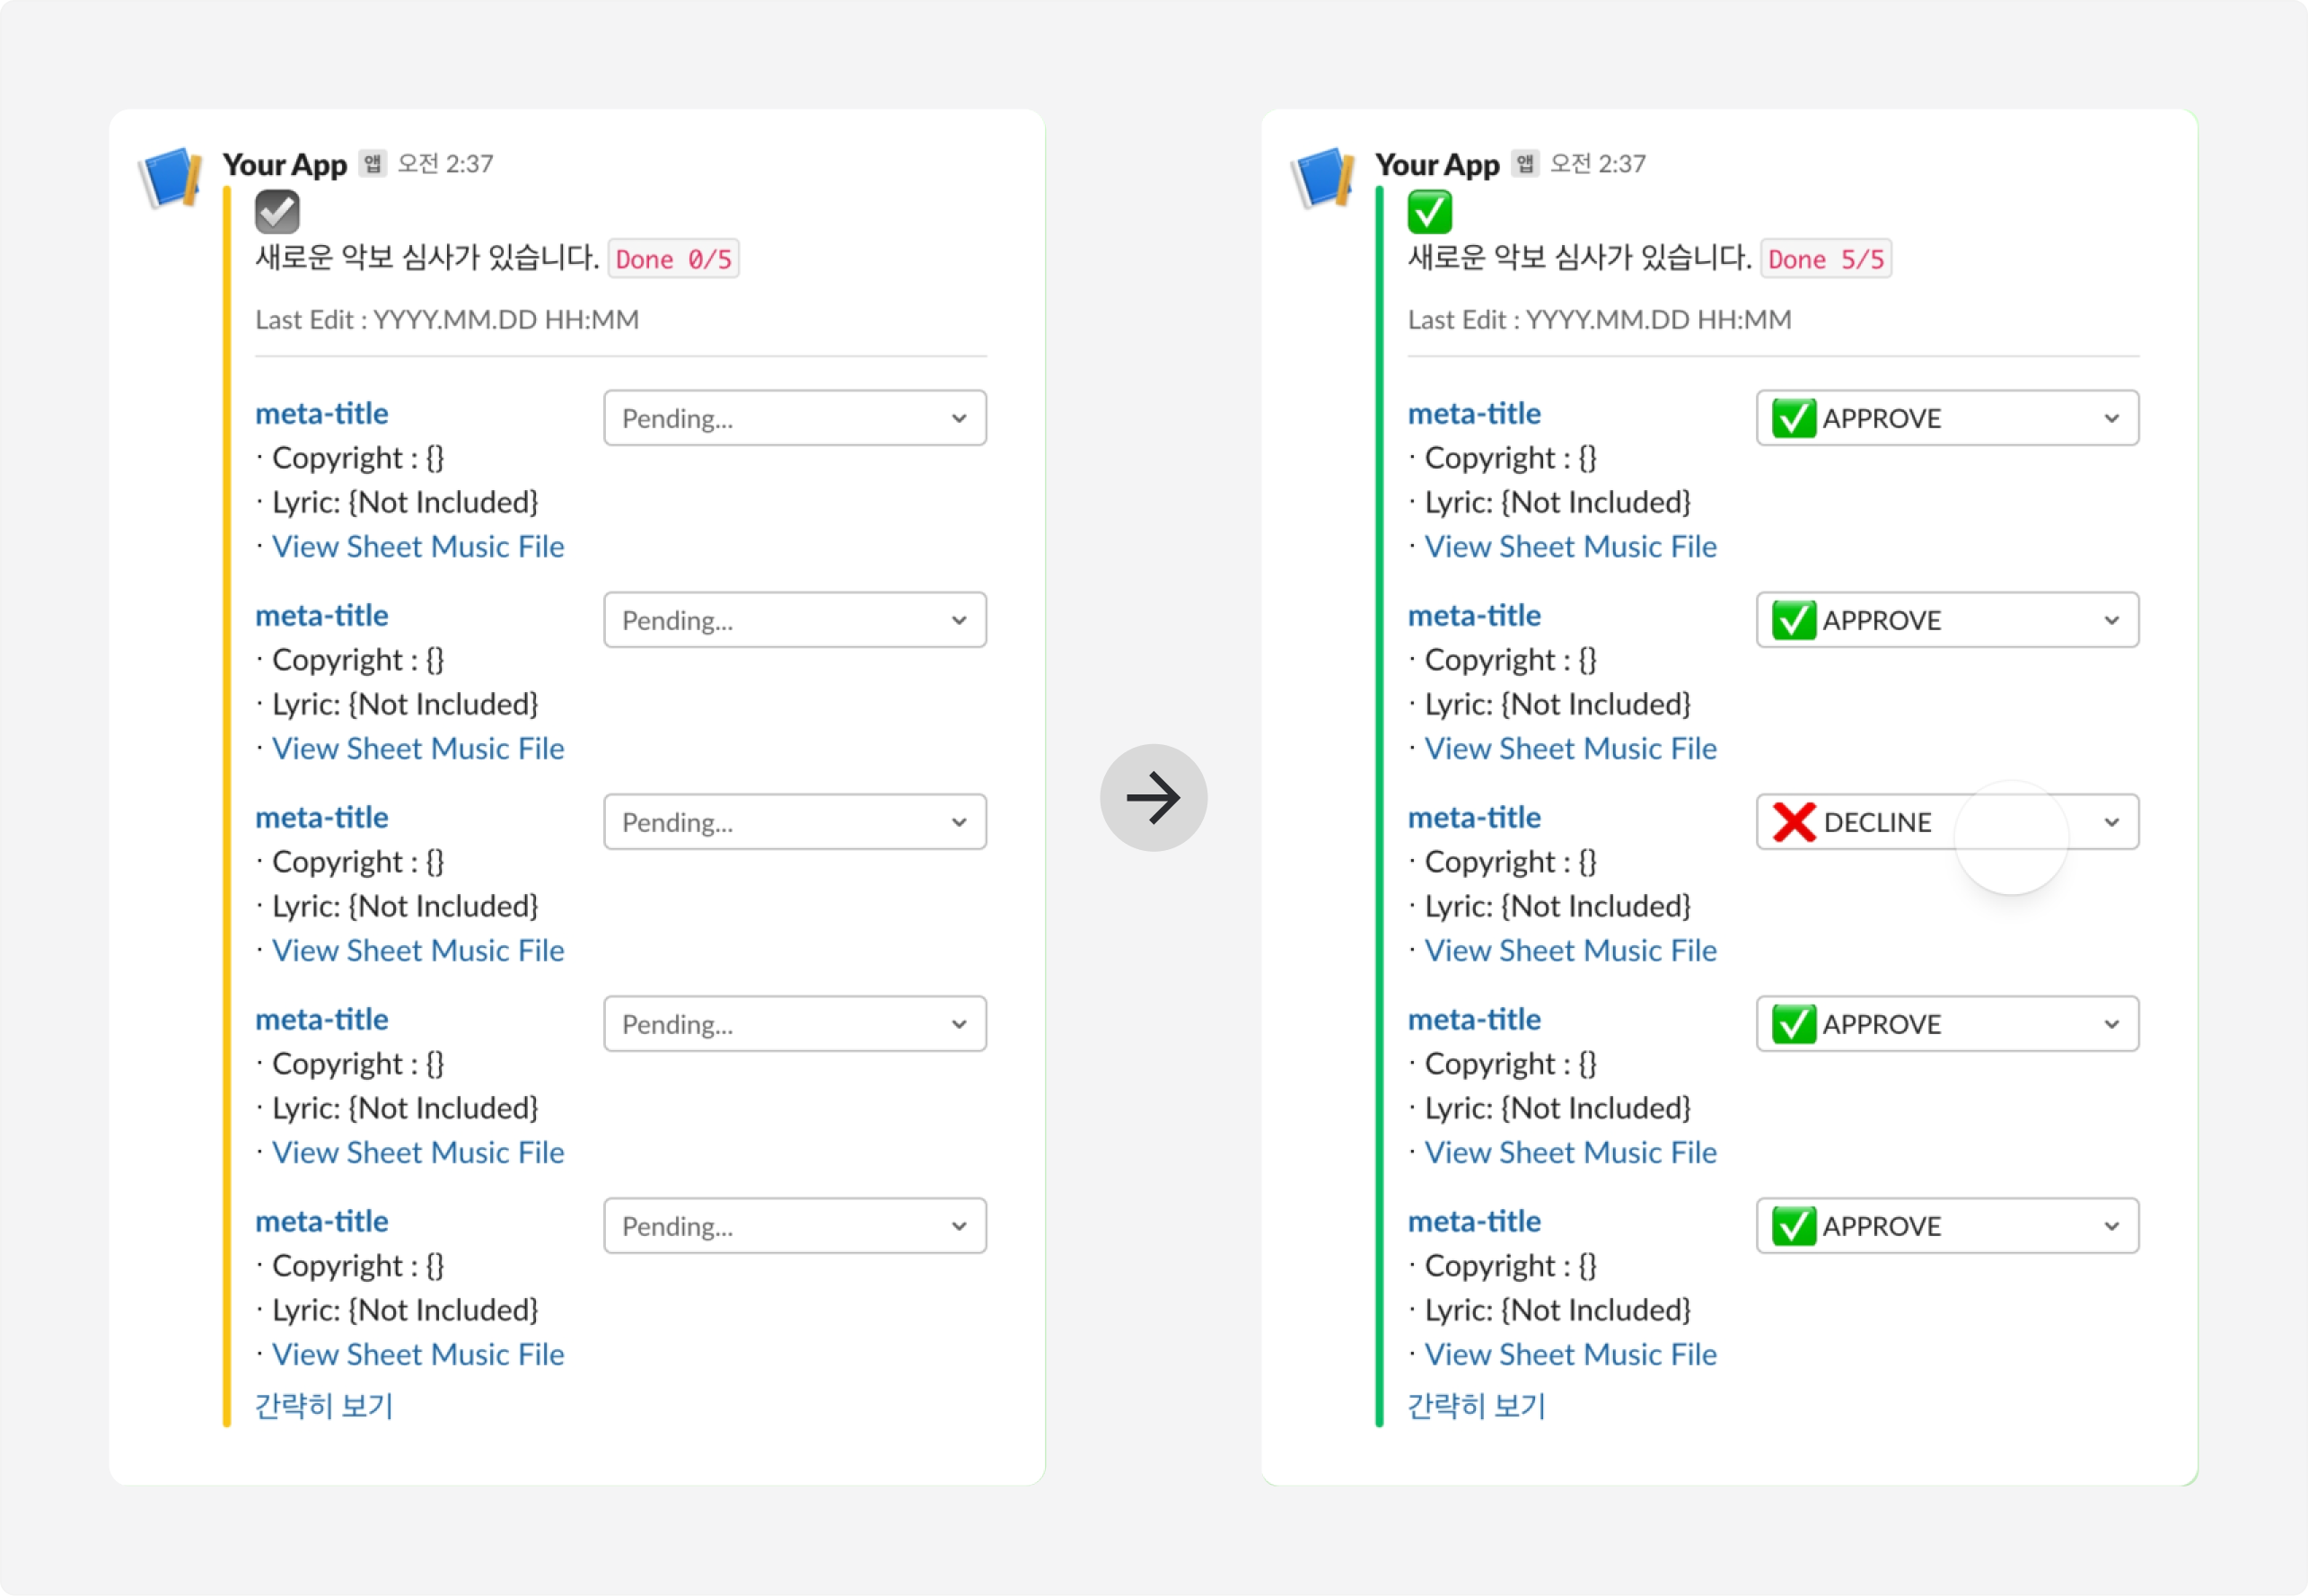
Task: Click last View Sheet Music File link on right
Action: [1570, 1355]
